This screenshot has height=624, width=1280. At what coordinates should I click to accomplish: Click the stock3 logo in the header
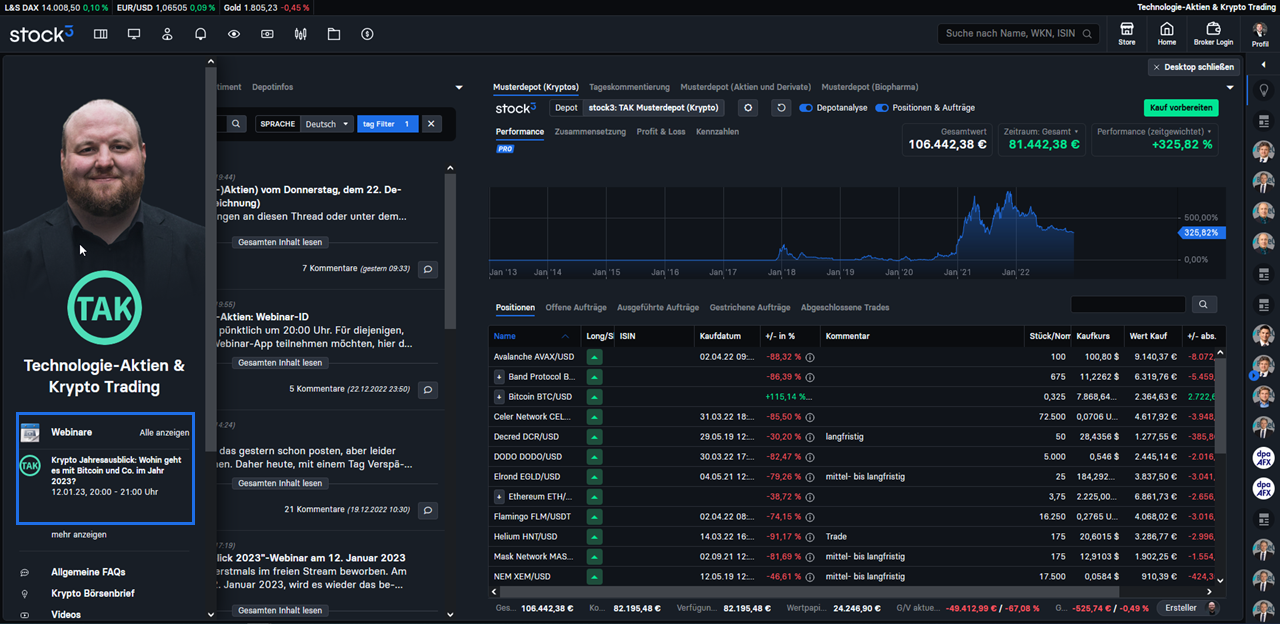click(42, 34)
